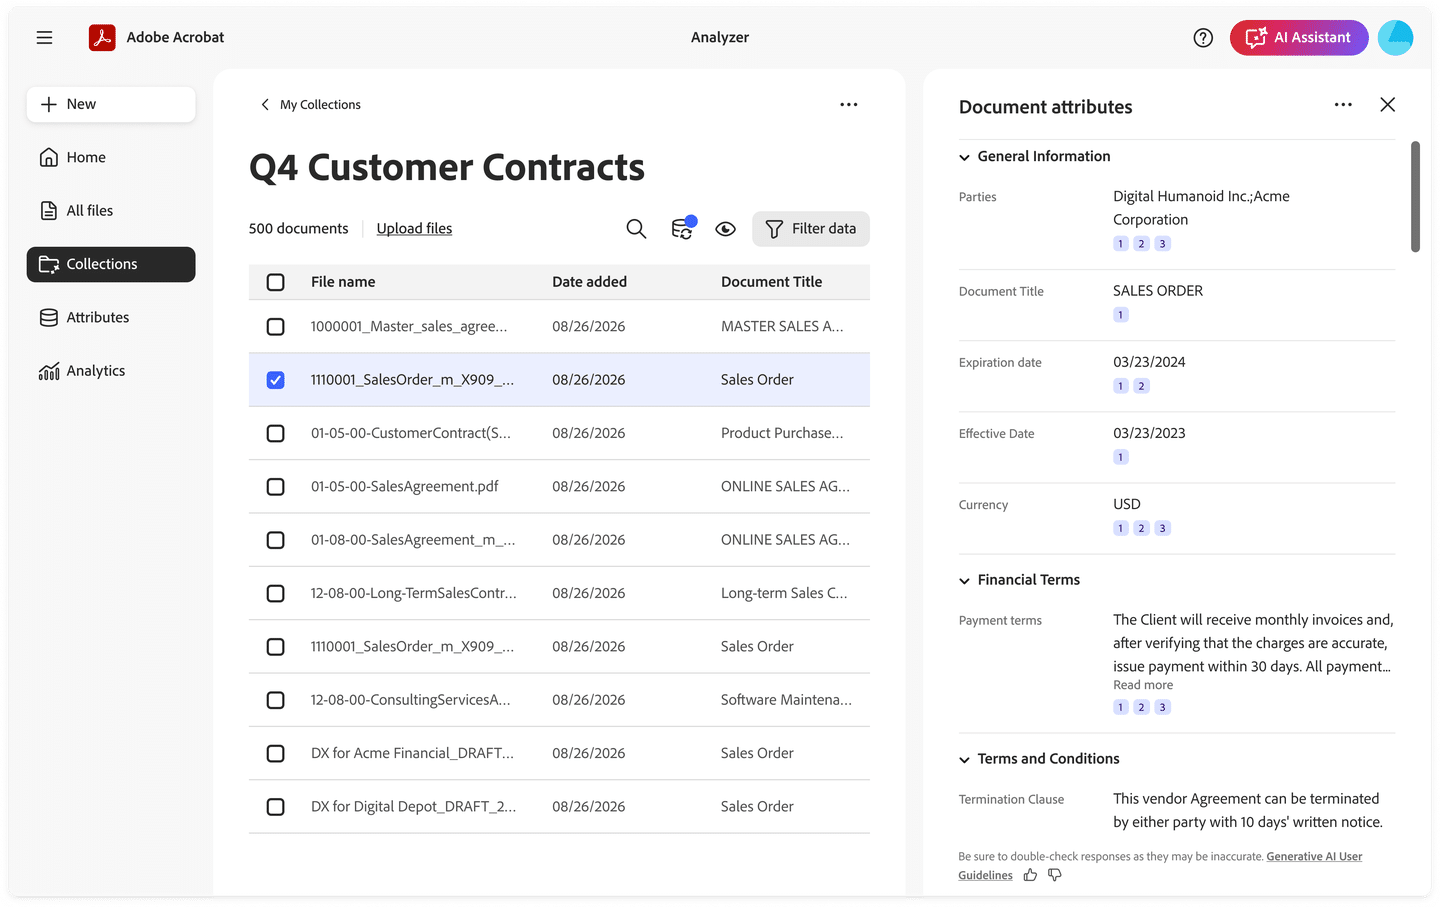
Task: Collapse the Financial Terms section
Action: pos(964,581)
